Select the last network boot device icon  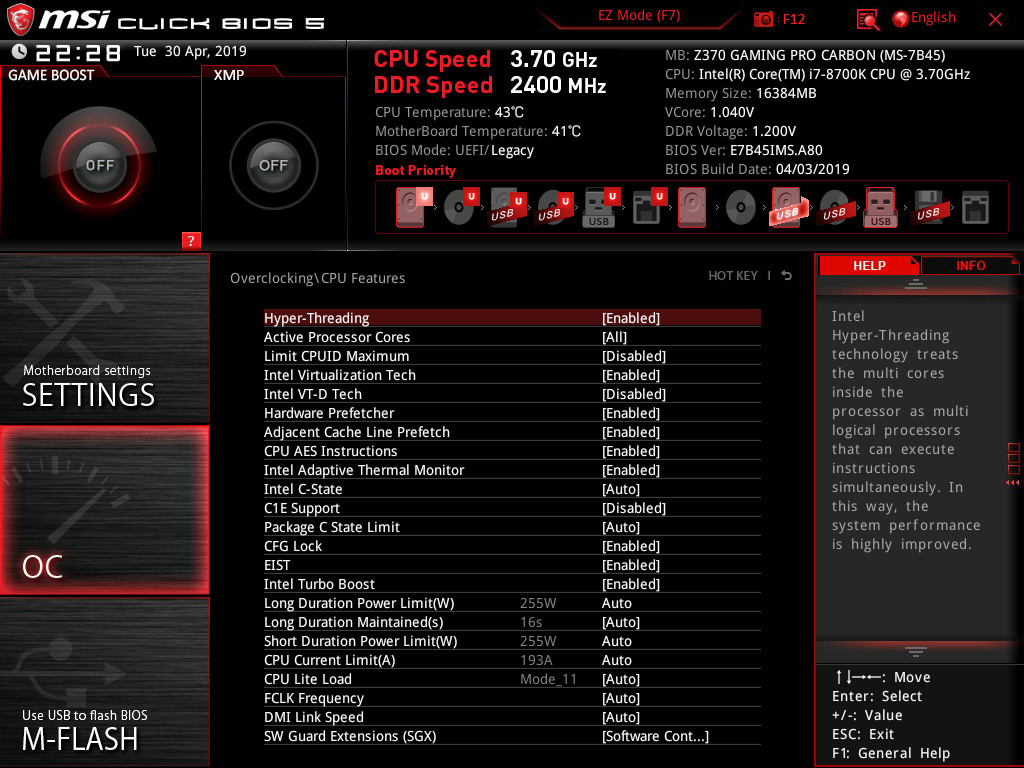pyautogui.click(x=975, y=208)
